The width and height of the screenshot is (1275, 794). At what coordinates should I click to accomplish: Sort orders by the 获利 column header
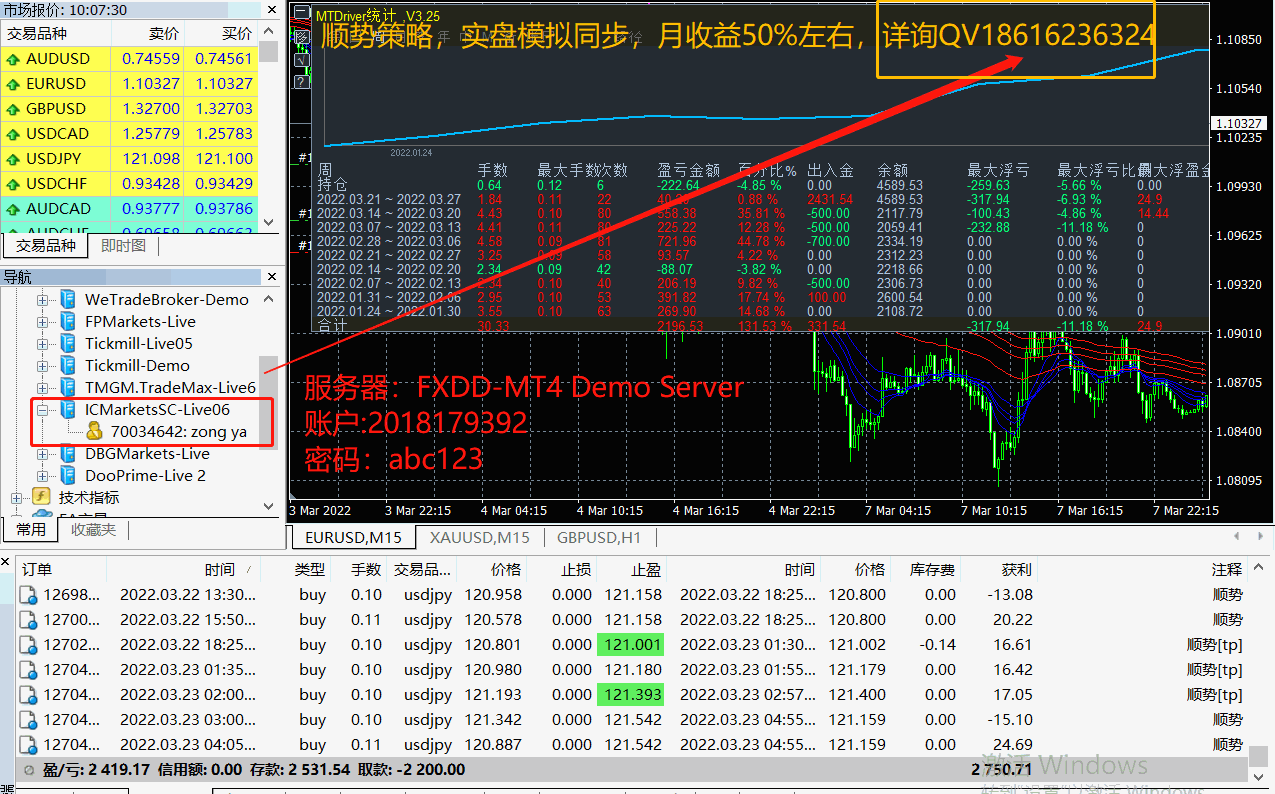point(1015,569)
